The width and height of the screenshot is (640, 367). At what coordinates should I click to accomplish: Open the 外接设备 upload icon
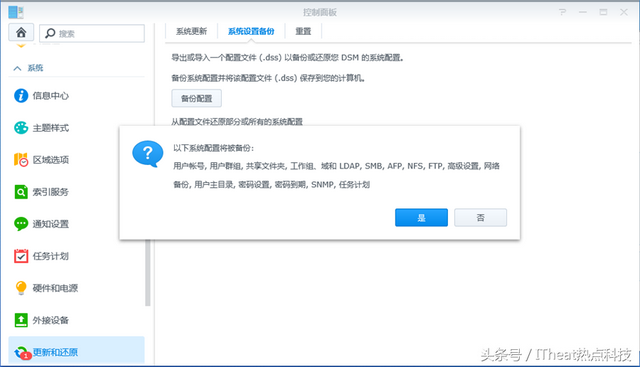pyautogui.click(x=21, y=320)
